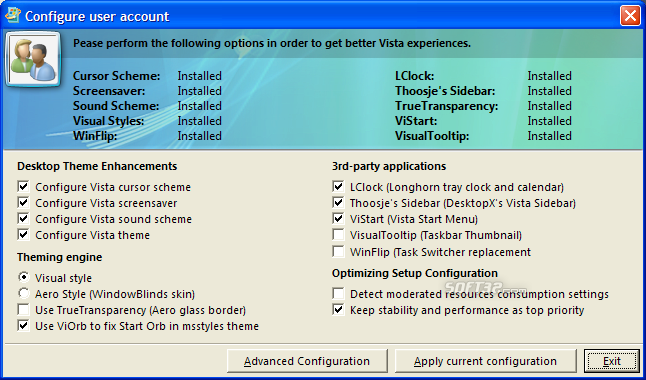Click the VisualTooltip: status label

pyautogui.click(x=432, y=136)
